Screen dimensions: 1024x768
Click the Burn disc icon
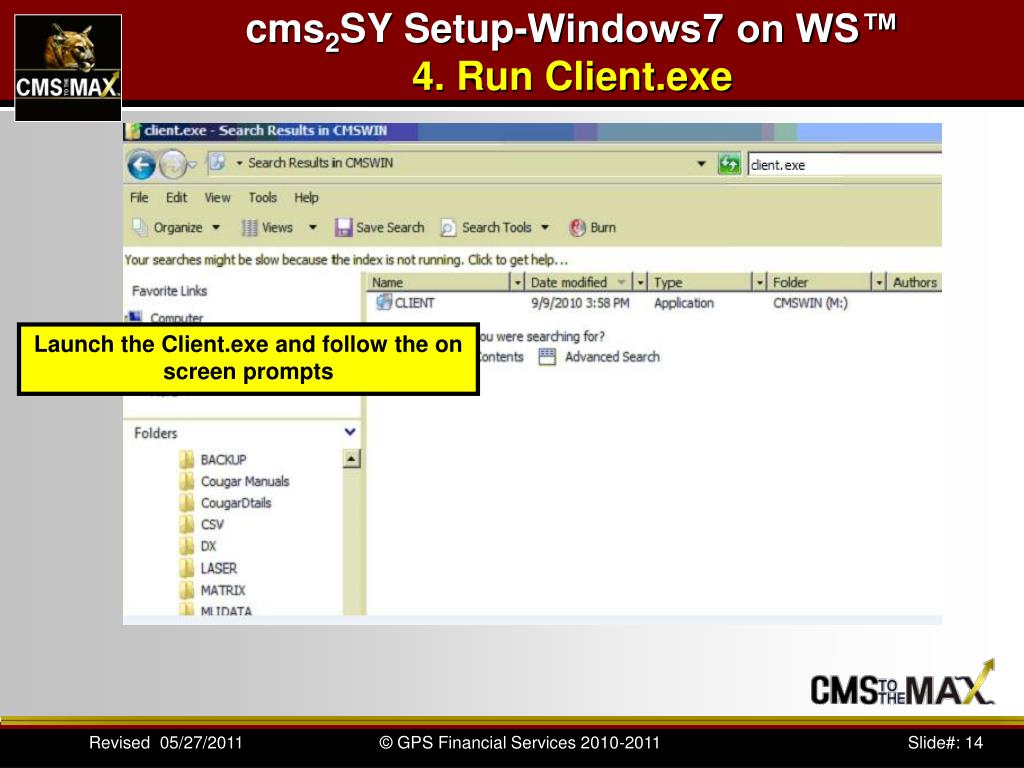(577, 227)
